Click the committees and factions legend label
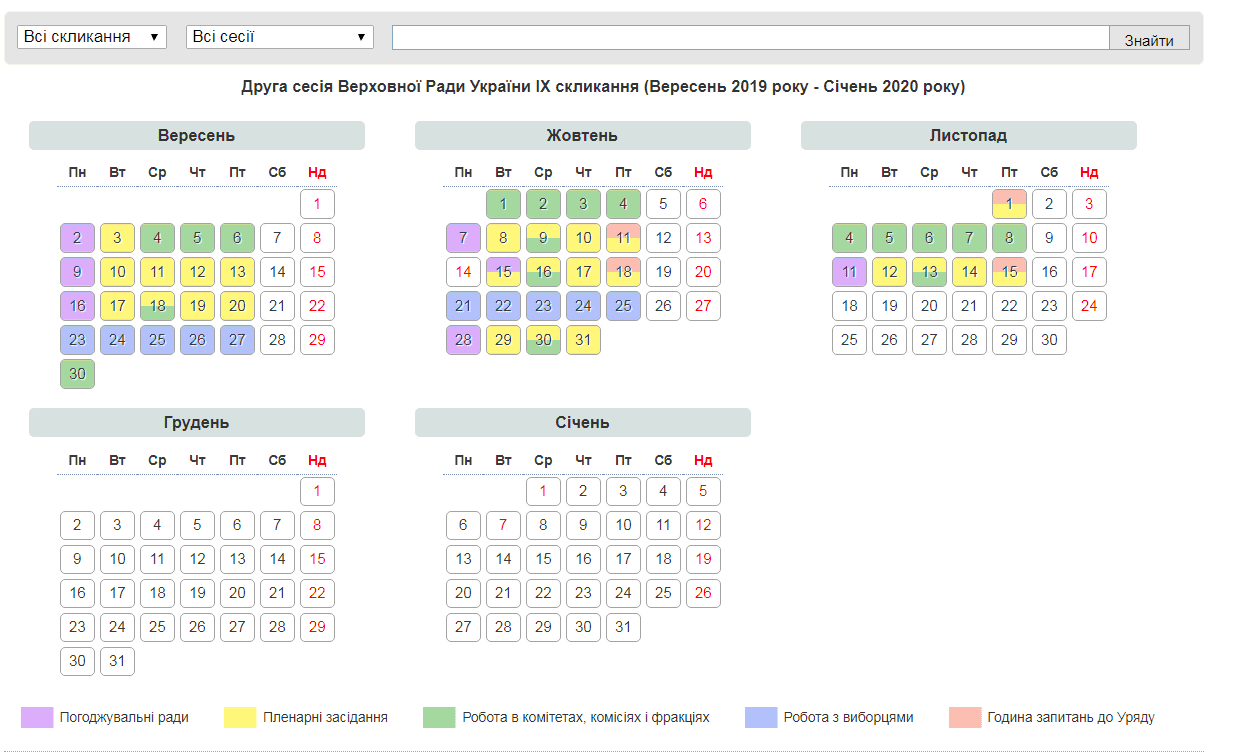The width and height of the screenshot is (1238, 752). coord(586,717)
